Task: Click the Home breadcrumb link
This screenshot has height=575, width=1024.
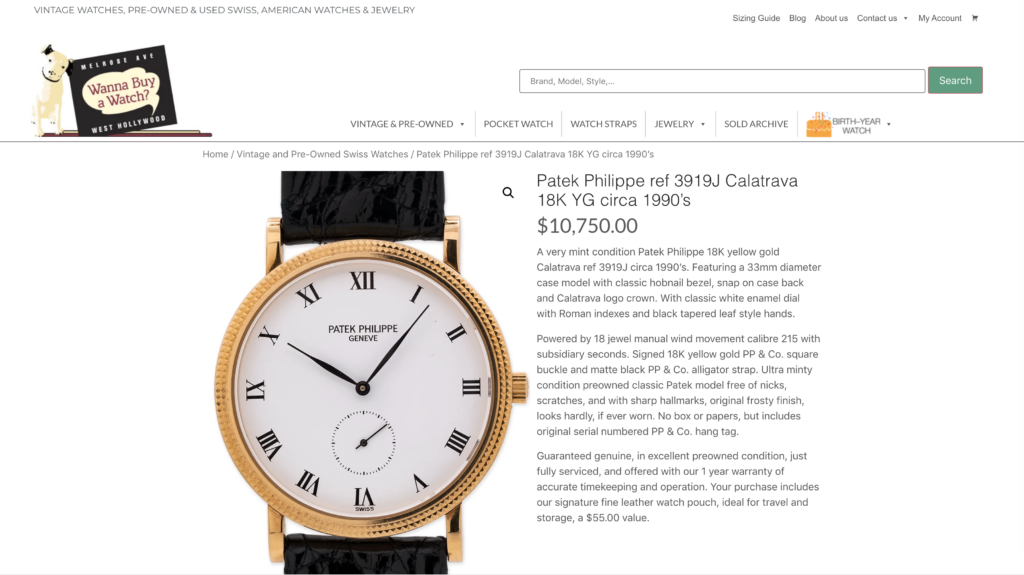Action: [x=215, y=154]
